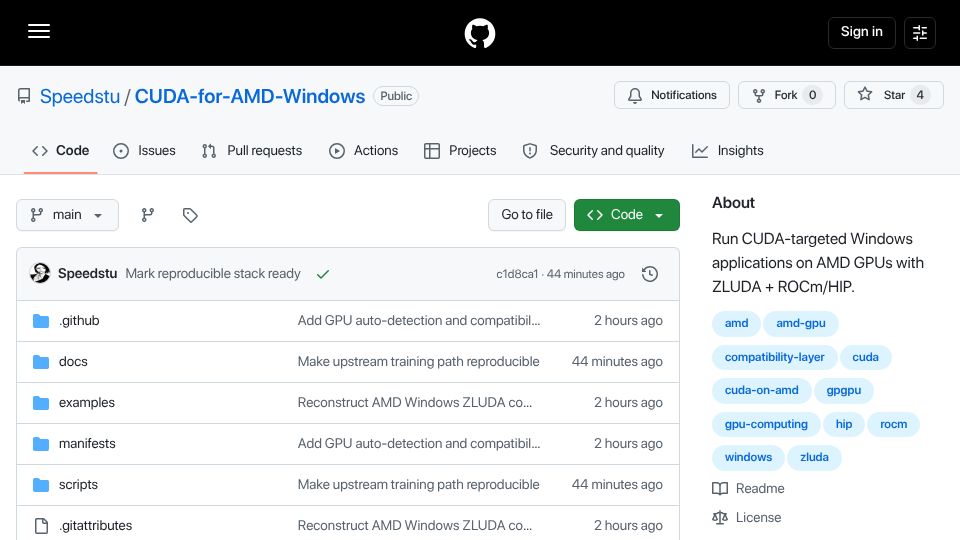This screenshot has width=960, height=540.
Task: Select the compatibility-layer topic tag
Action: [x=774, y=357]
